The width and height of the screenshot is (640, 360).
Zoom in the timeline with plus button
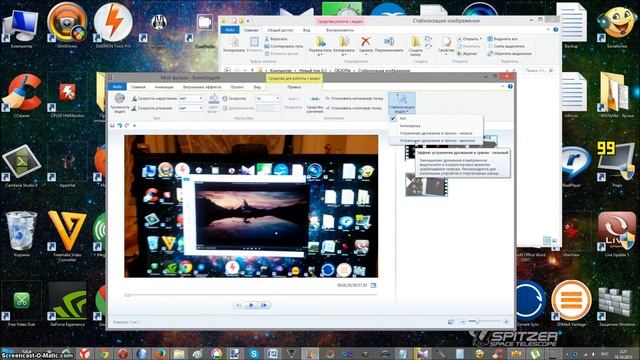506,322
